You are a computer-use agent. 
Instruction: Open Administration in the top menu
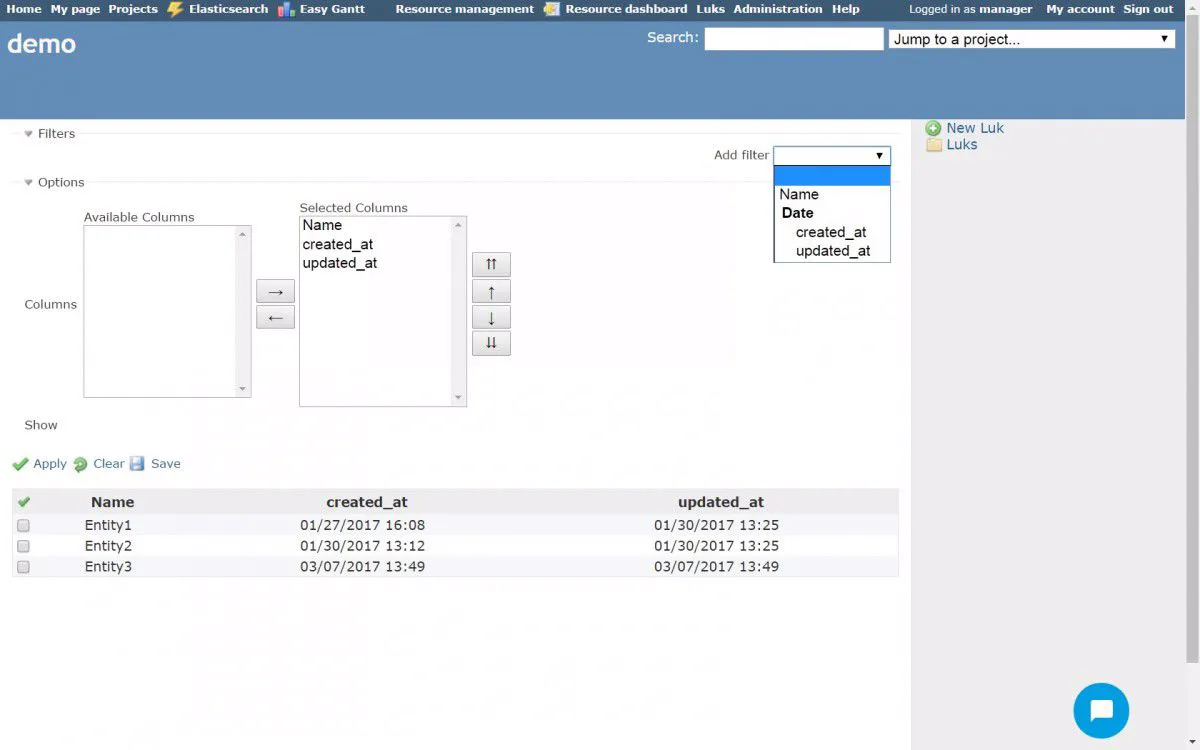(778, 9)
